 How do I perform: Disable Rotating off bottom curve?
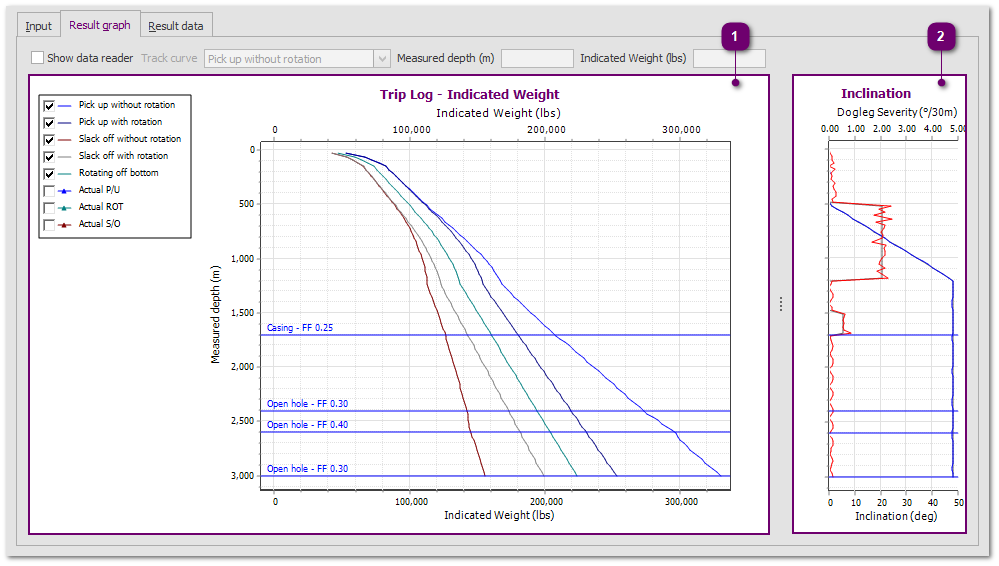pos(49,173)
